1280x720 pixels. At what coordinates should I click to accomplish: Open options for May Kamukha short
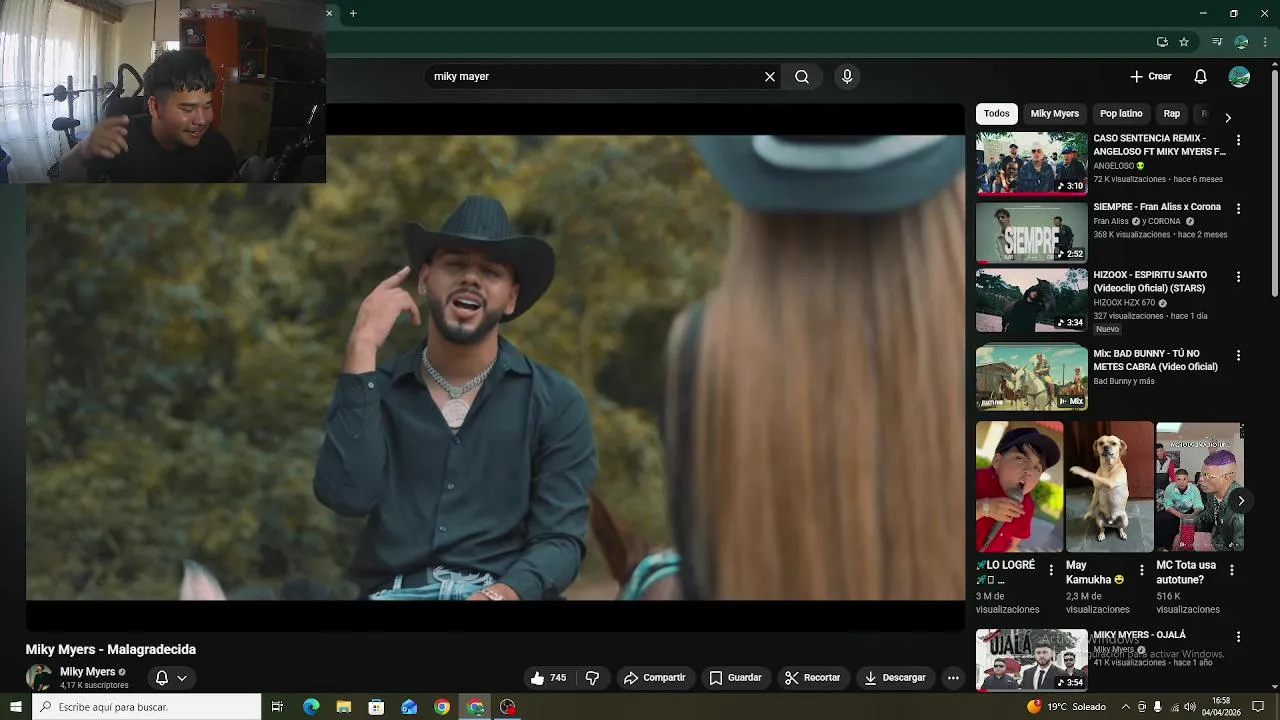point(1141,570)
